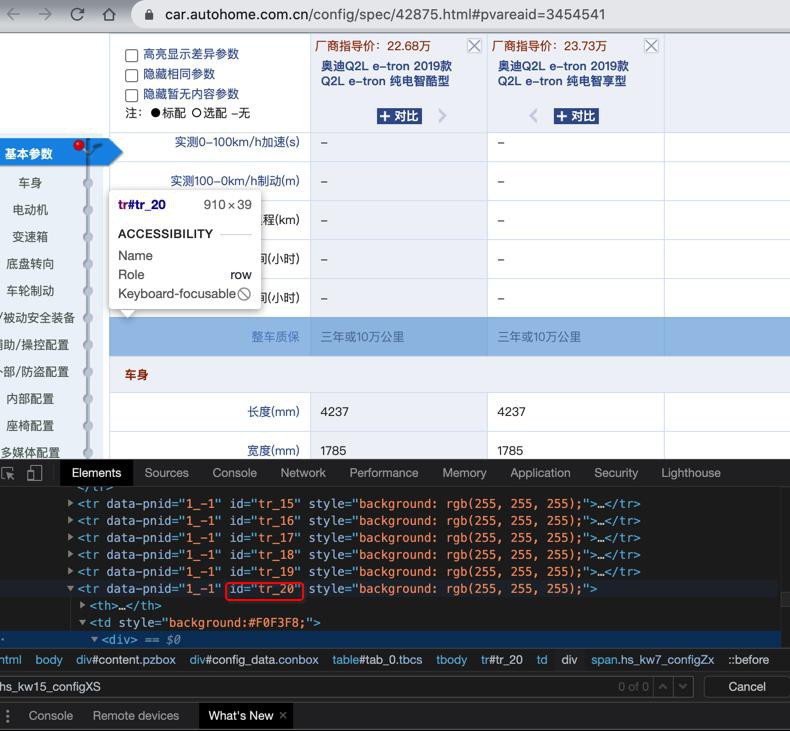790x731 pixels.
Task: Move 纯电智酷型 column right with arrow
Action: [442, 116]
